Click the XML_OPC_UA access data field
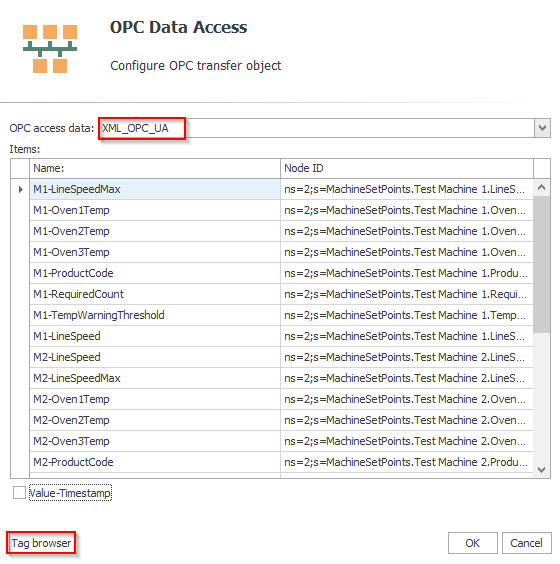560x564 pixels. (317, 128)
